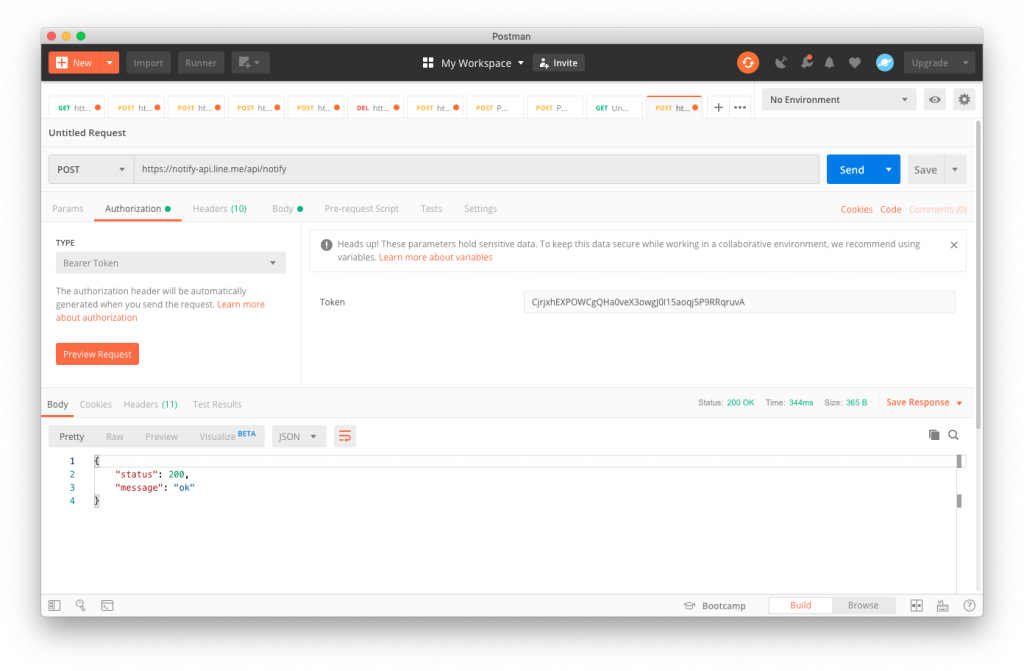
Task: Open the Headers (10) request tab
Action: [219, 208]
